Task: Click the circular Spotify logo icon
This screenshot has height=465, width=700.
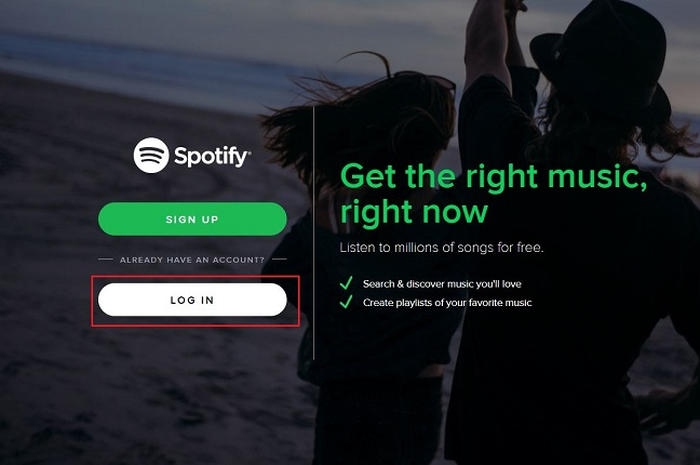Action: (x=151, y=155)
